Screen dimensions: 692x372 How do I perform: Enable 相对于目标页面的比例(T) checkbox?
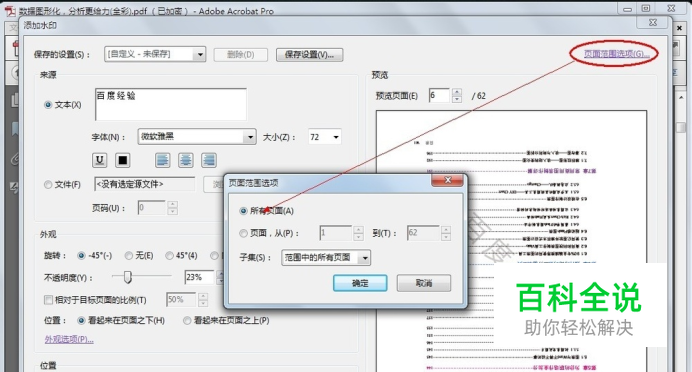pyautogui.click(x=49, y=300)
